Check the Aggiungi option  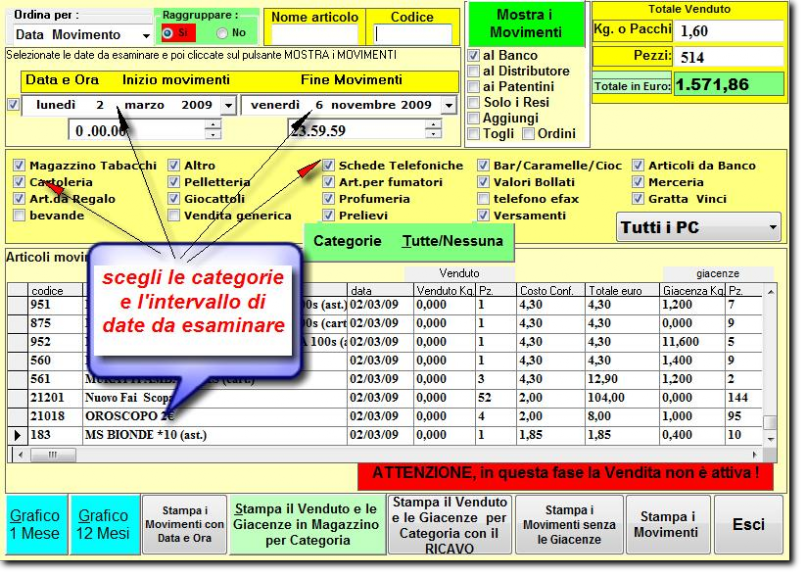(473, 118)
